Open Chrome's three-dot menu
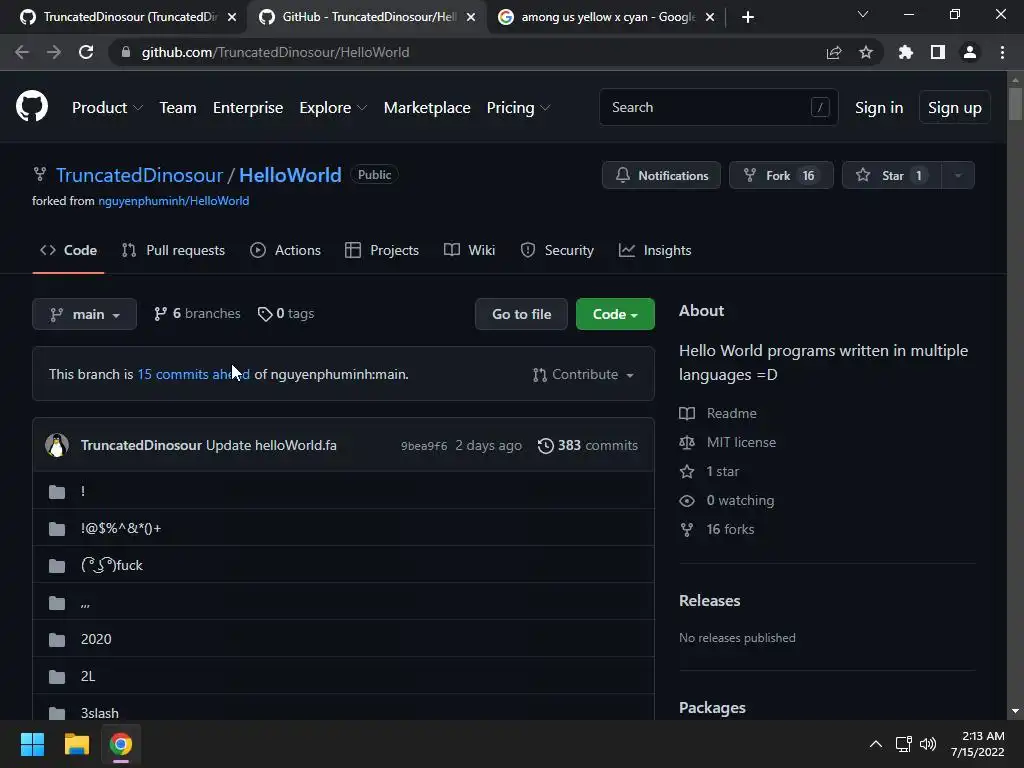The image size is (1024, 768). click(x=1002, y=52)
